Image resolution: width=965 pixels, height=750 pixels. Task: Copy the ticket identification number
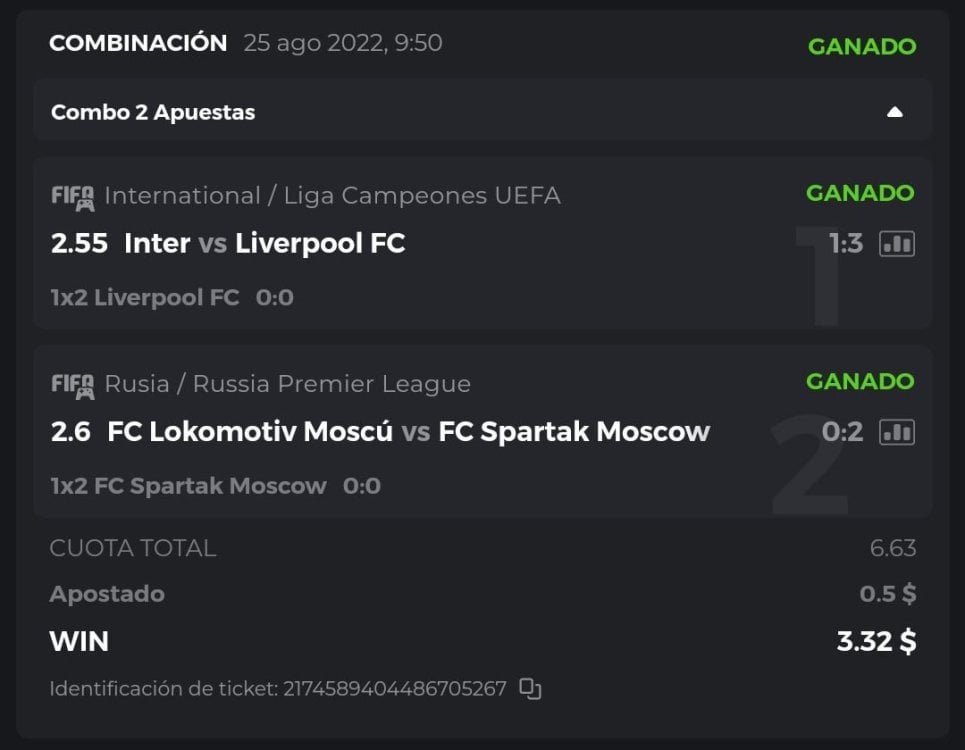[x=530, y=689]
